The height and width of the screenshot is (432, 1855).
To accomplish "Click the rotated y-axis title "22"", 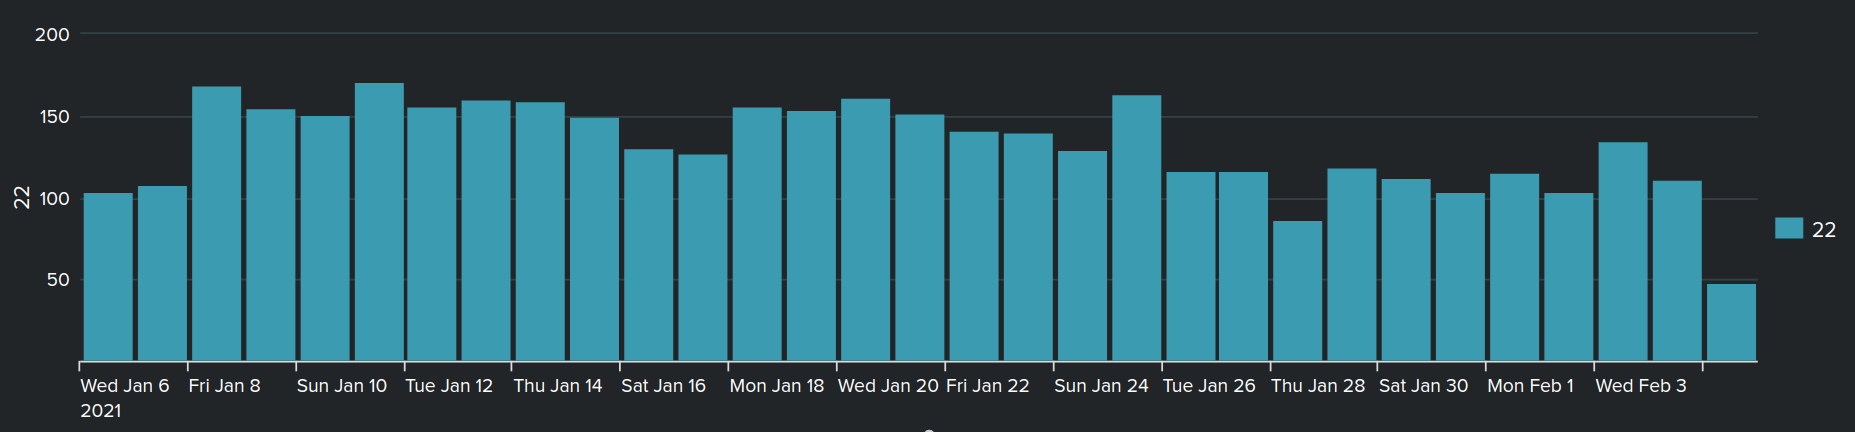I will (21, 198).
